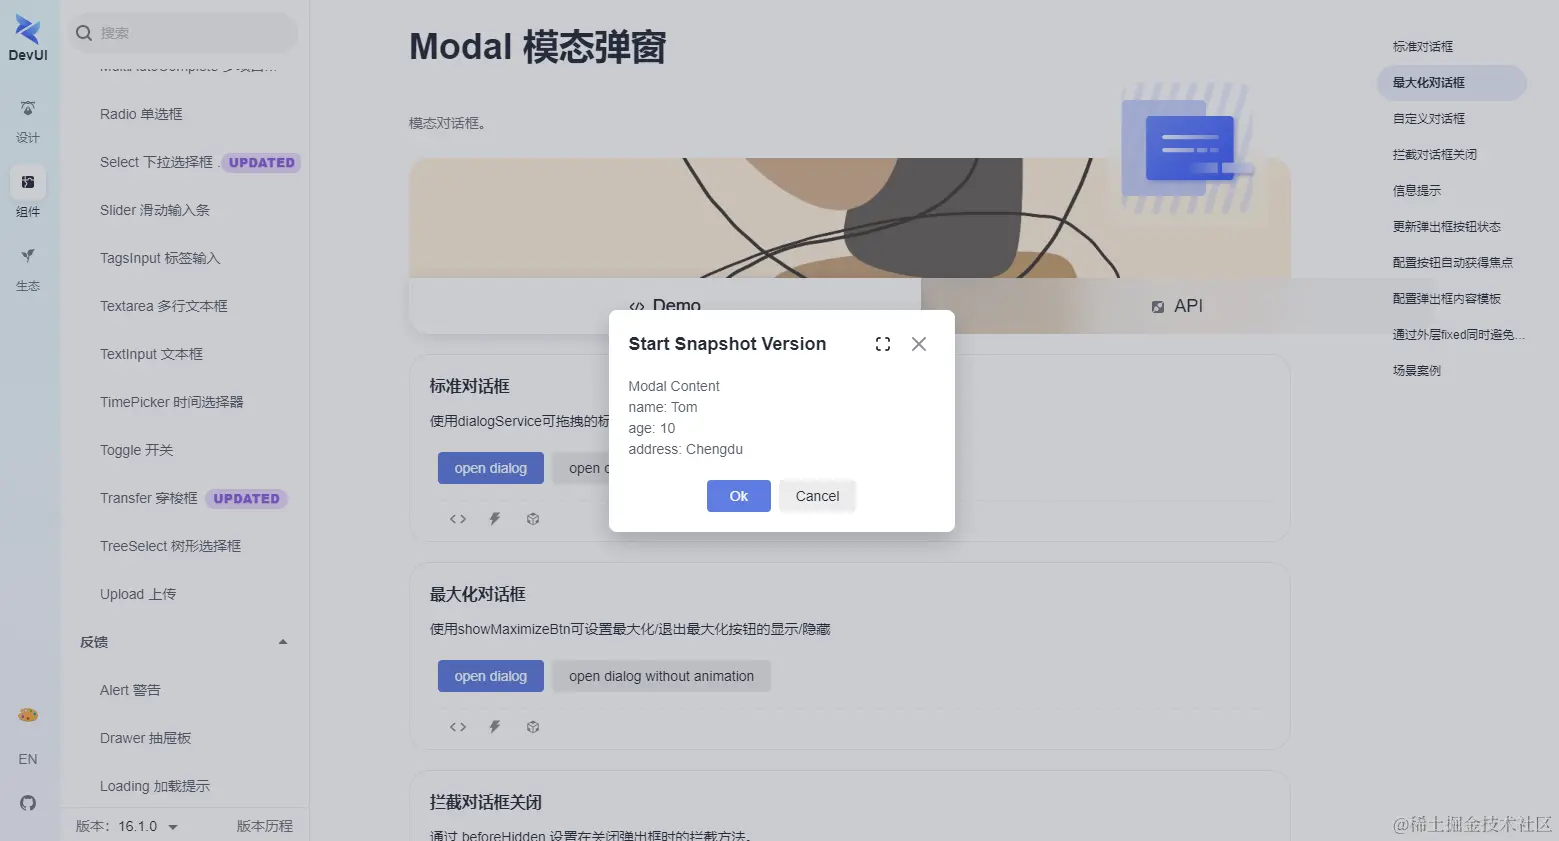
Task: Go to Alert 警告 page
Action: pyautogui.click(x=130, y=690)
